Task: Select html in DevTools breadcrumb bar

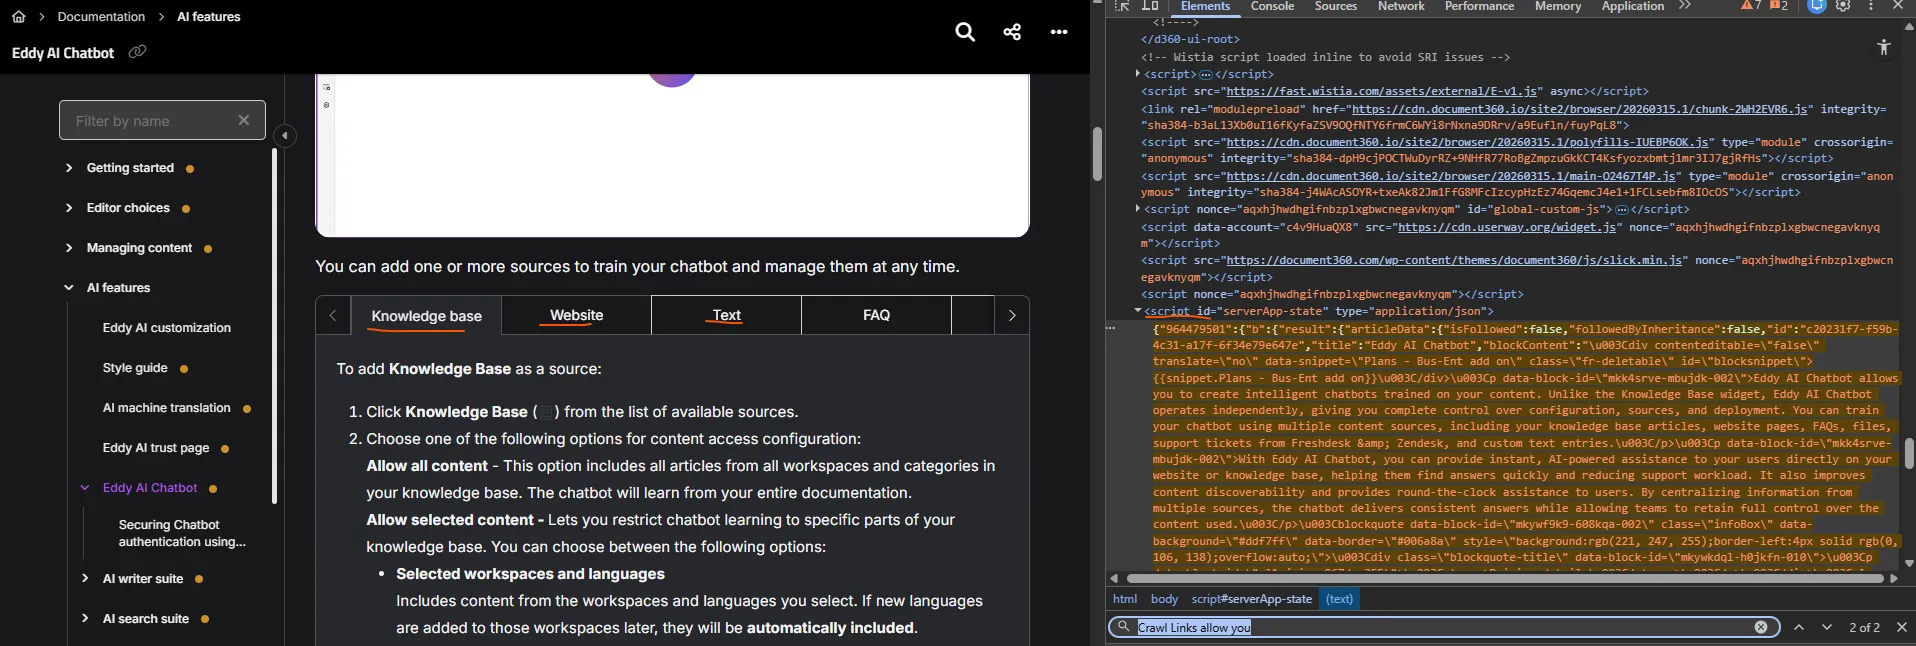Action: click(x=1125, y=599)
